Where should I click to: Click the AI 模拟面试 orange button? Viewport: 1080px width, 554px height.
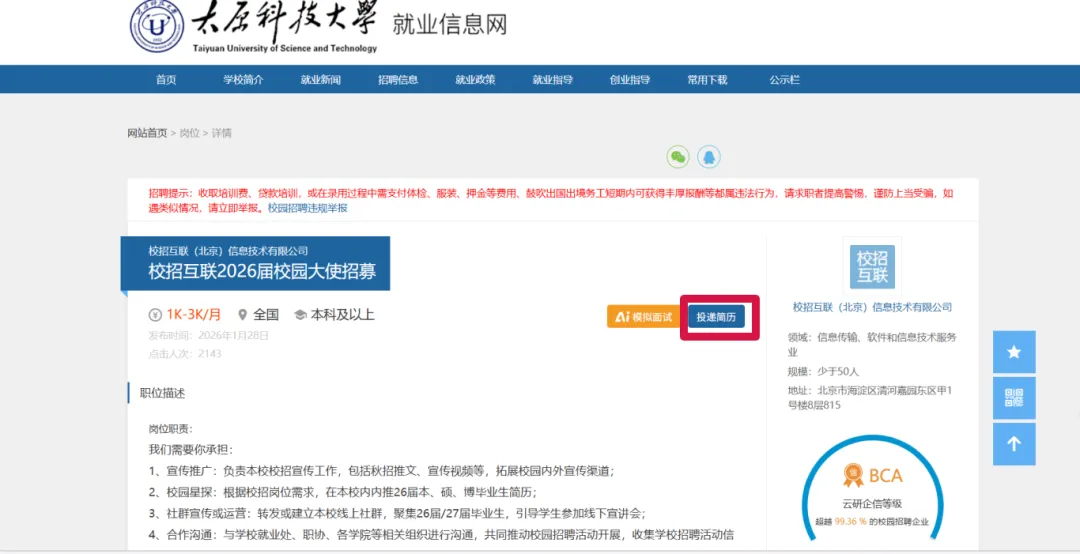(x=644, y=317)
